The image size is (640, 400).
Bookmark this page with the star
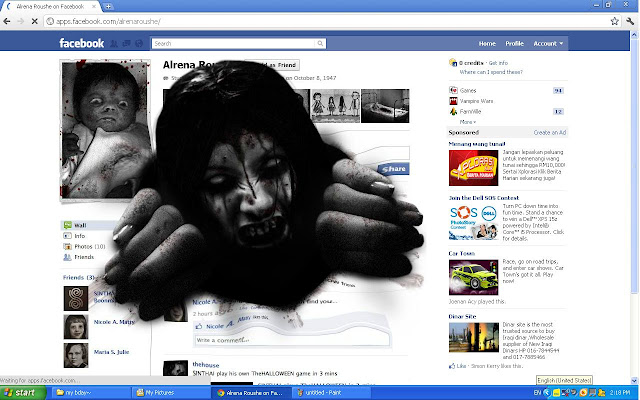[x=614, y=21]
